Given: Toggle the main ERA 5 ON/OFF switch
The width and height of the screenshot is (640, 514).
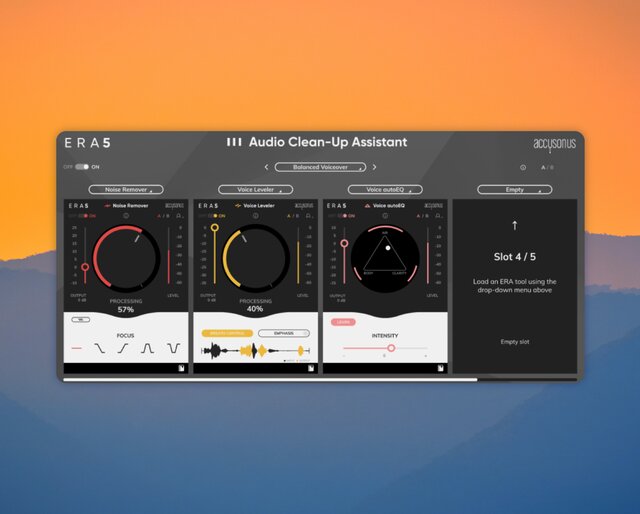Looking at the screenshot, I should click(x=82, y=167).
